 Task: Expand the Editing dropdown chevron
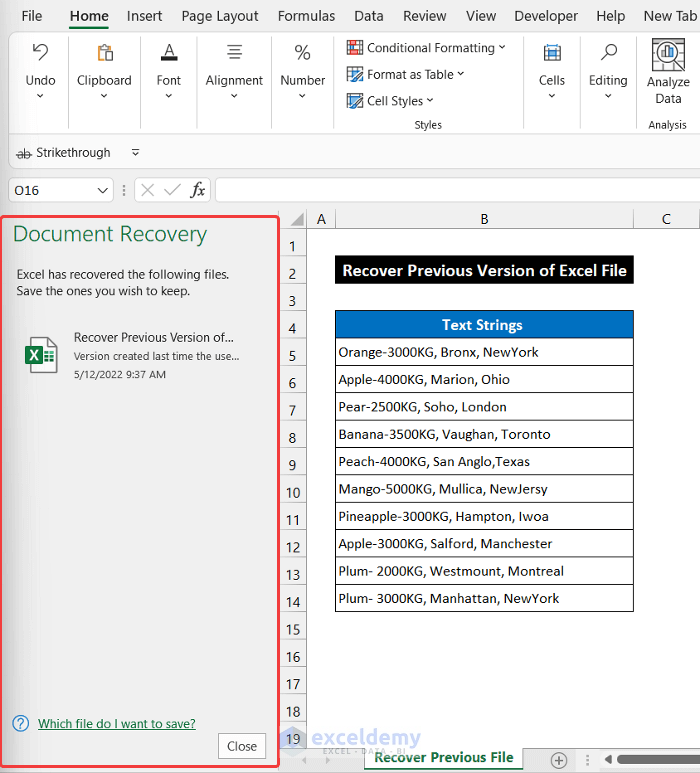click(x=608, y=96)
